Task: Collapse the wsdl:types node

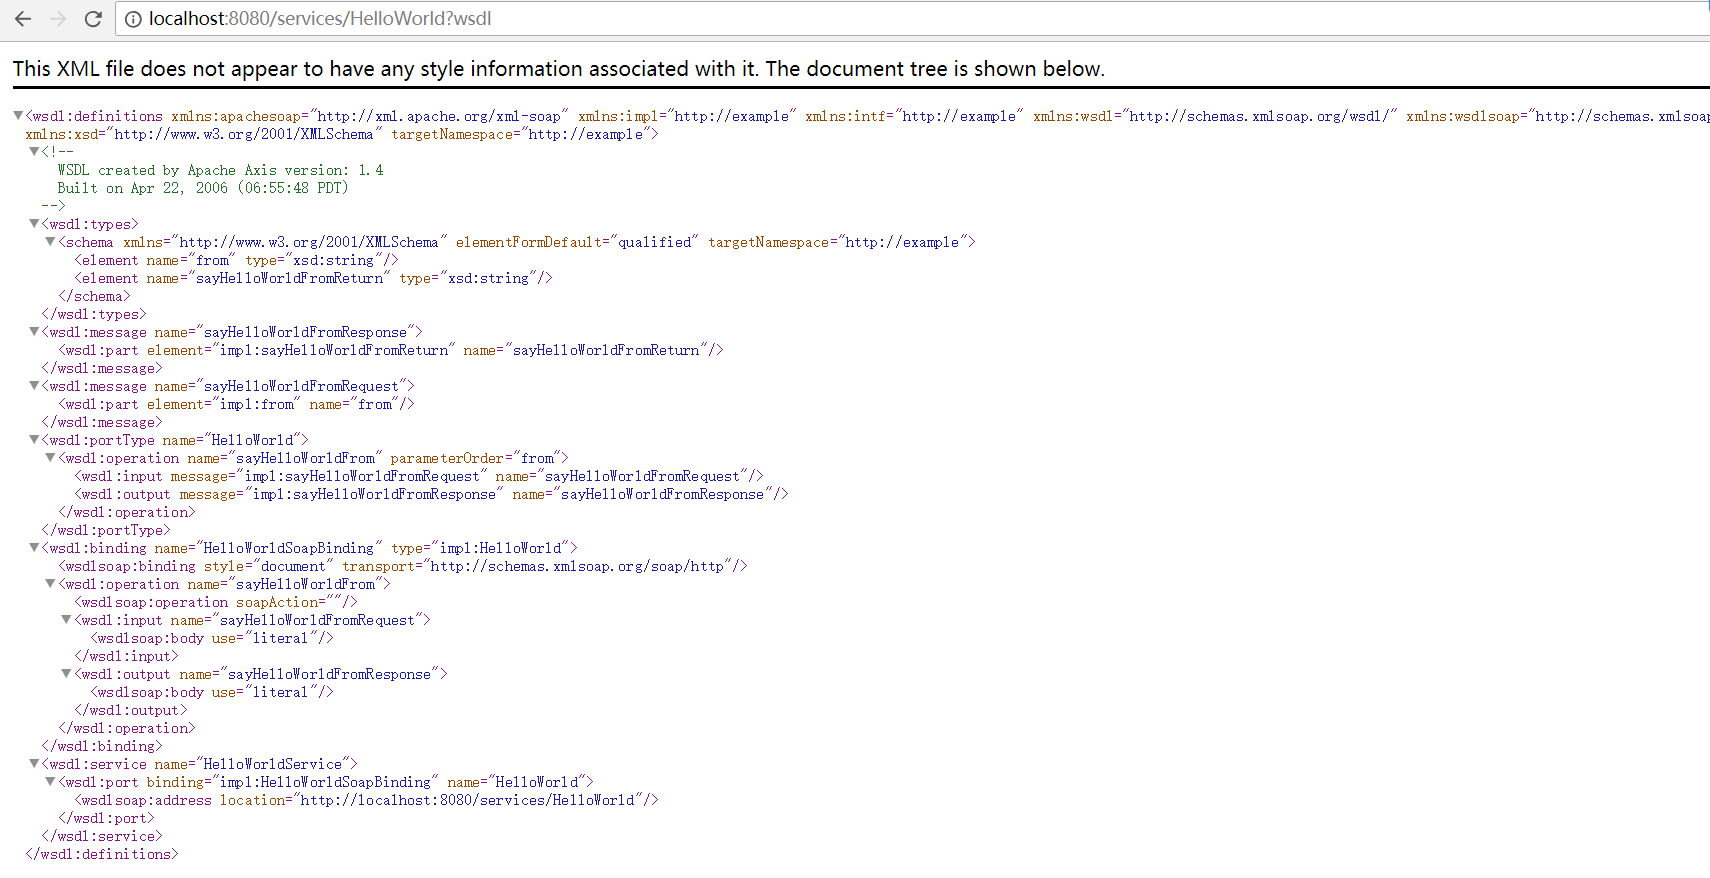Action: [x=34, y=224]
